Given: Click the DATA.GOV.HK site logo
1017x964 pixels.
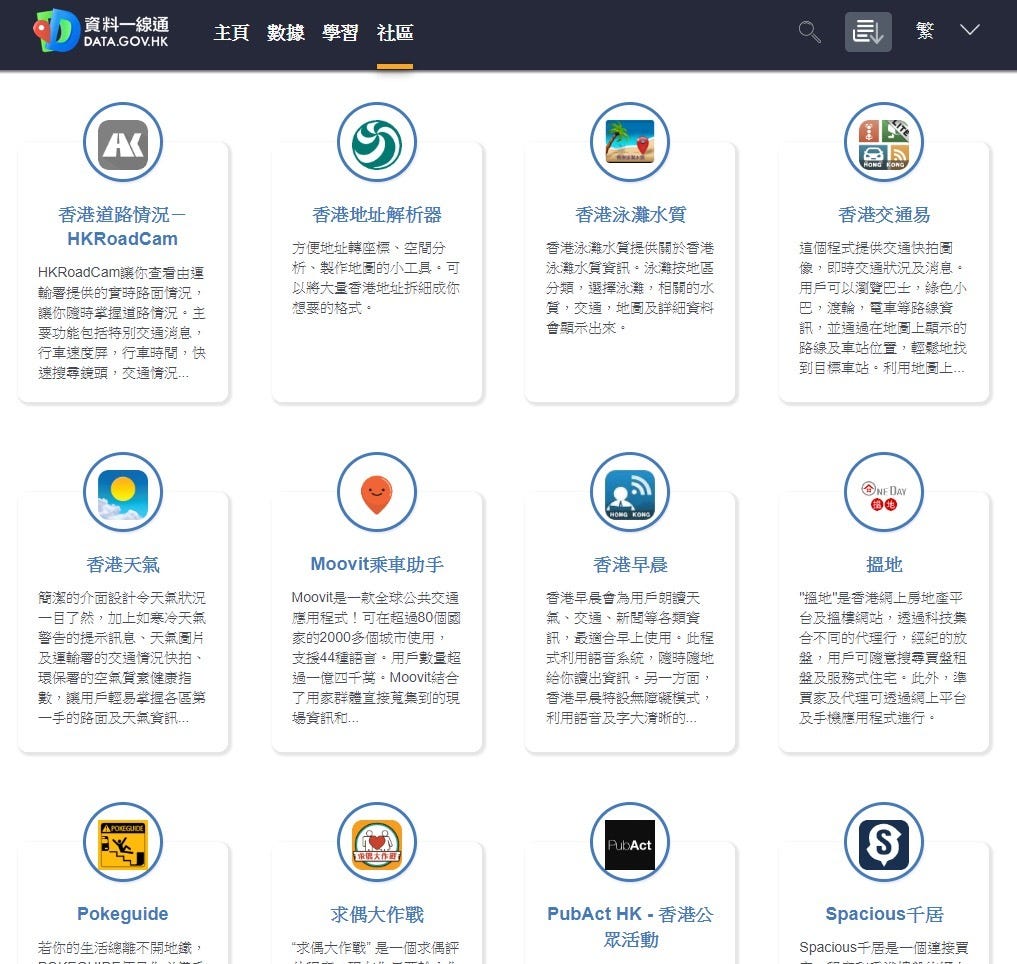Looking at the screenshot, I should (x=102, y=31).
